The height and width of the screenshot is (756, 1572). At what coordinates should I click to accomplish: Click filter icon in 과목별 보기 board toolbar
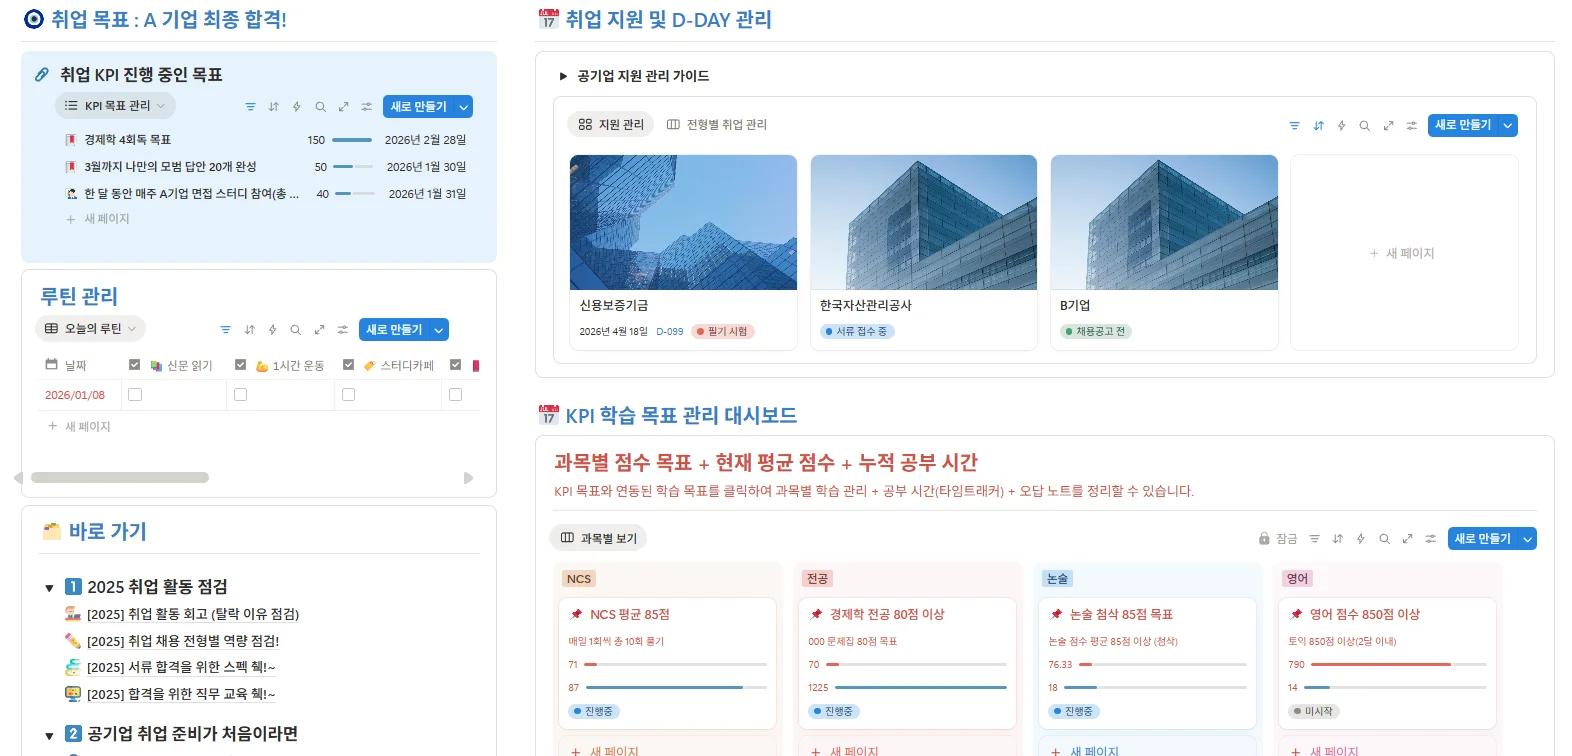click(x=1314, y=539)
